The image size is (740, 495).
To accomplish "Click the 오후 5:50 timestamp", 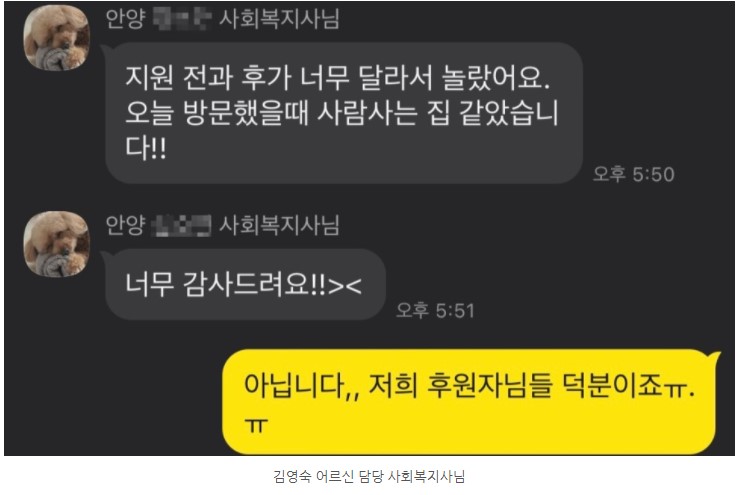I will (x=633, y=174).
